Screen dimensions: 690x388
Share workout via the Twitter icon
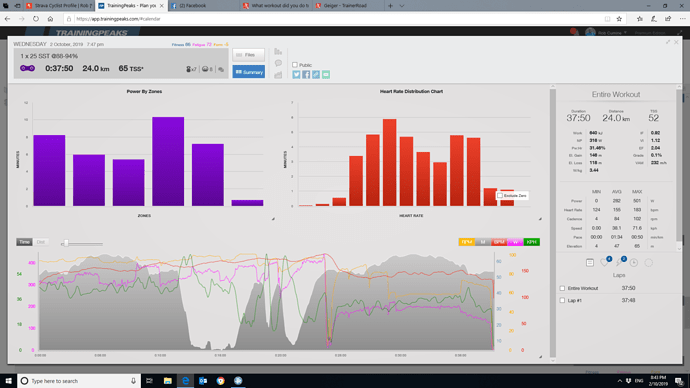(296, 74)
